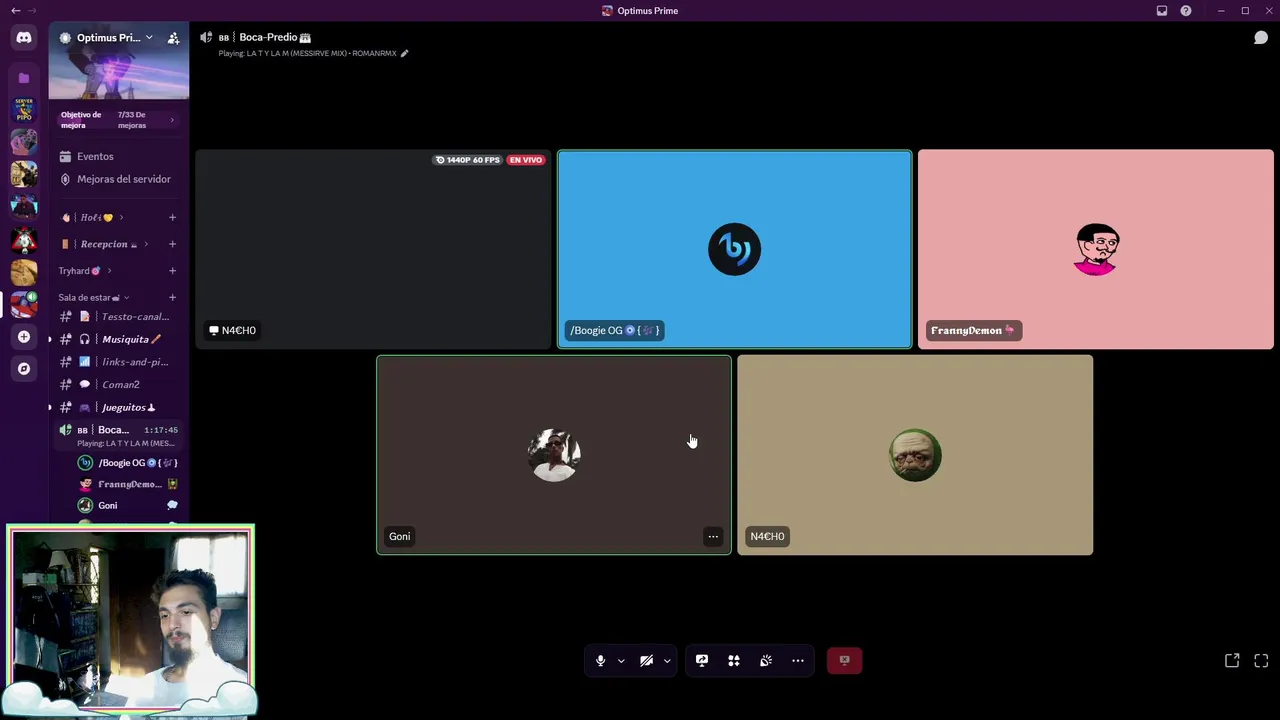
Task: Open Optimus Prime server menu dropdown
Action: coord(149,38)
